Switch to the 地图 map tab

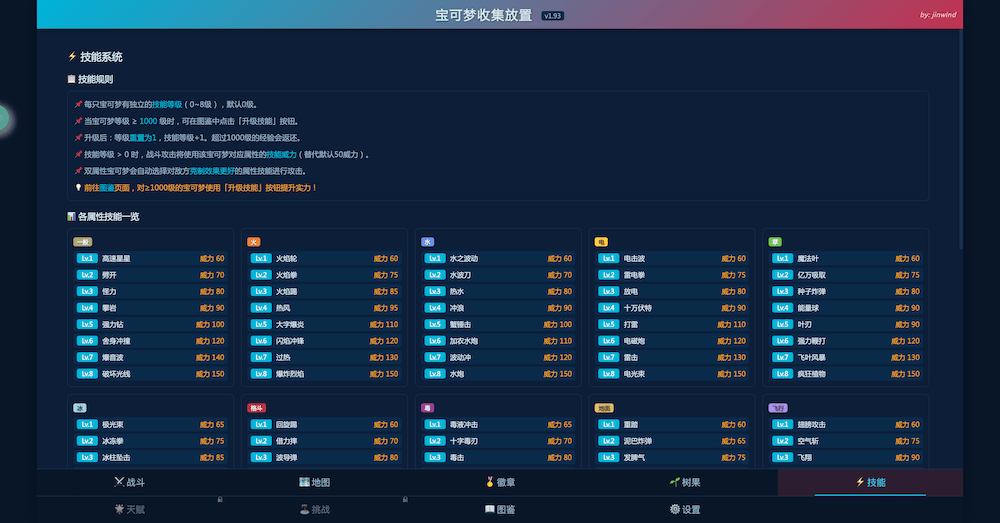click(x=314, y=482)
